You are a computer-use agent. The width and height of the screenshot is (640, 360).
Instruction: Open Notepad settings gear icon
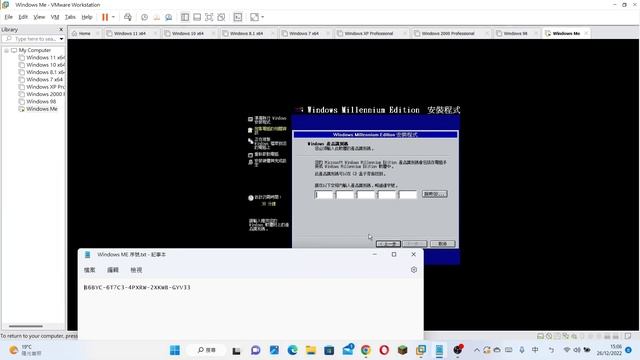tap(414, 270)
